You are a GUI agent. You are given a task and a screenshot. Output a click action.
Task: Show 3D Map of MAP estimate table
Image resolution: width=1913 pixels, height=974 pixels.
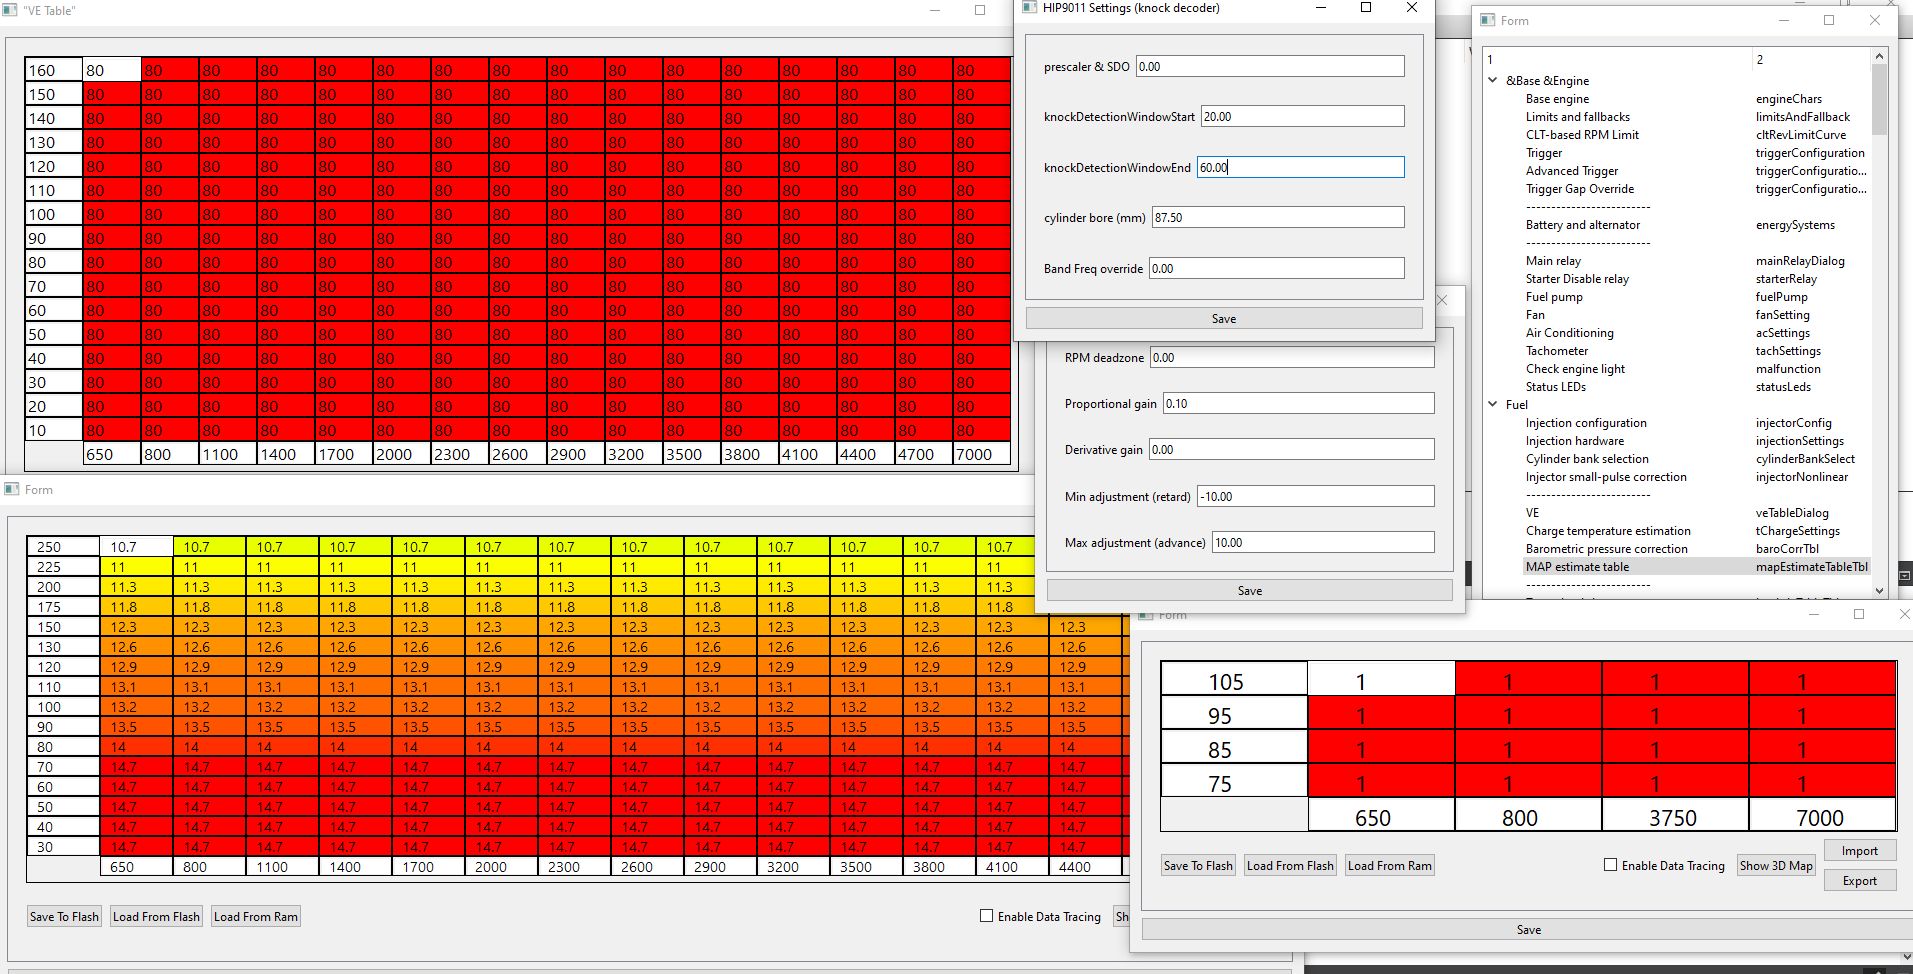click(x=1776, y=866)
